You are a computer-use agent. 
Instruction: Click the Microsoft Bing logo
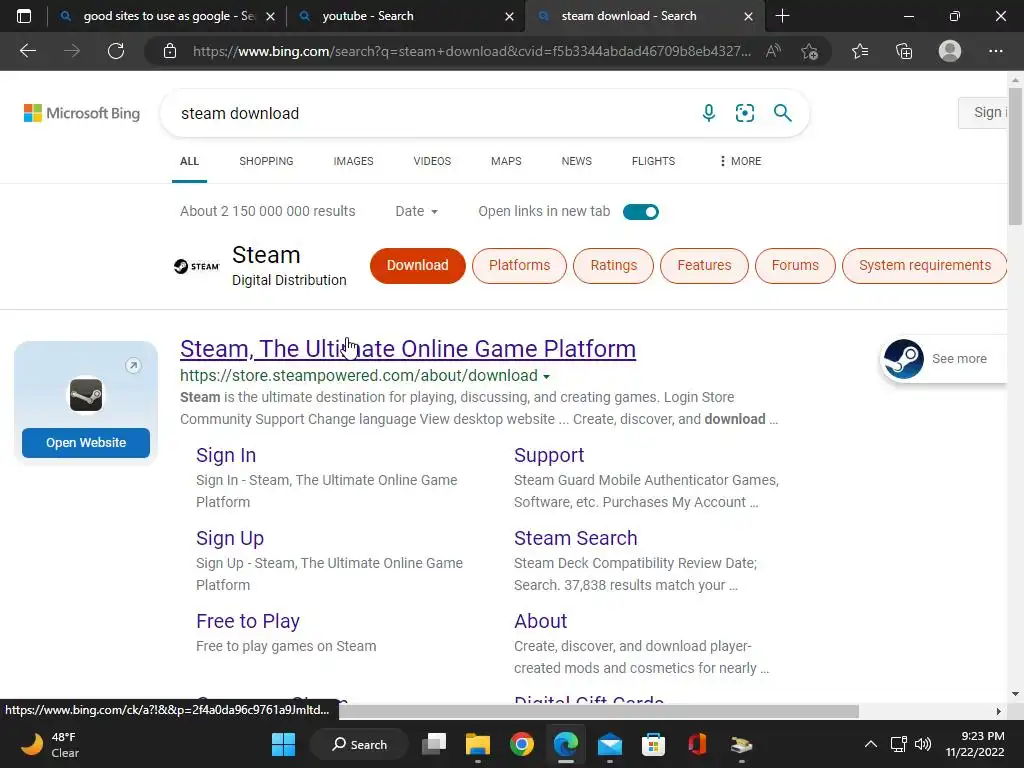82,113
